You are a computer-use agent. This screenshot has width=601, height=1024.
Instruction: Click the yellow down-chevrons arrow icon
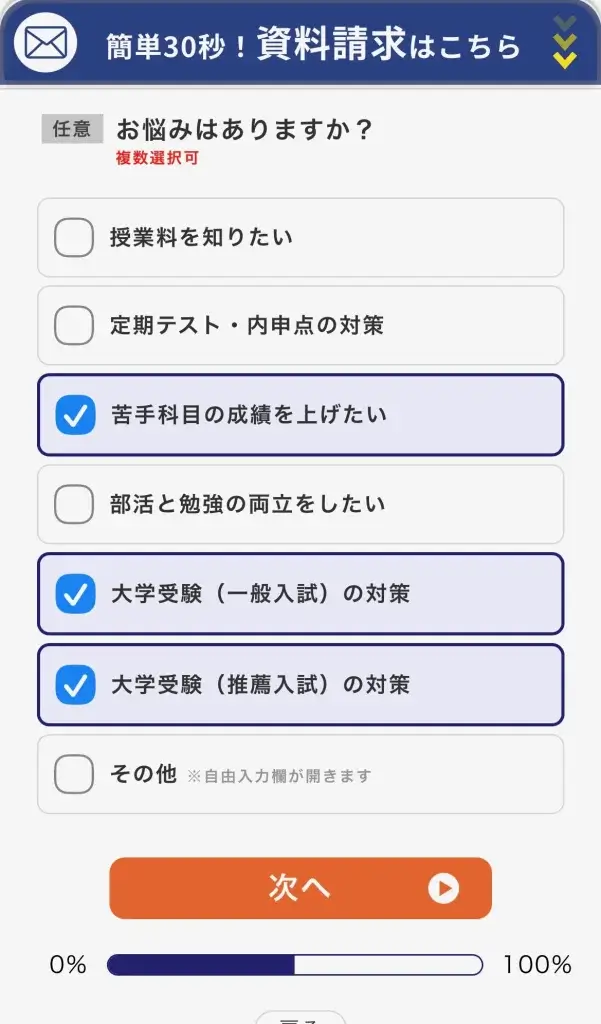[x=565, y=43]
